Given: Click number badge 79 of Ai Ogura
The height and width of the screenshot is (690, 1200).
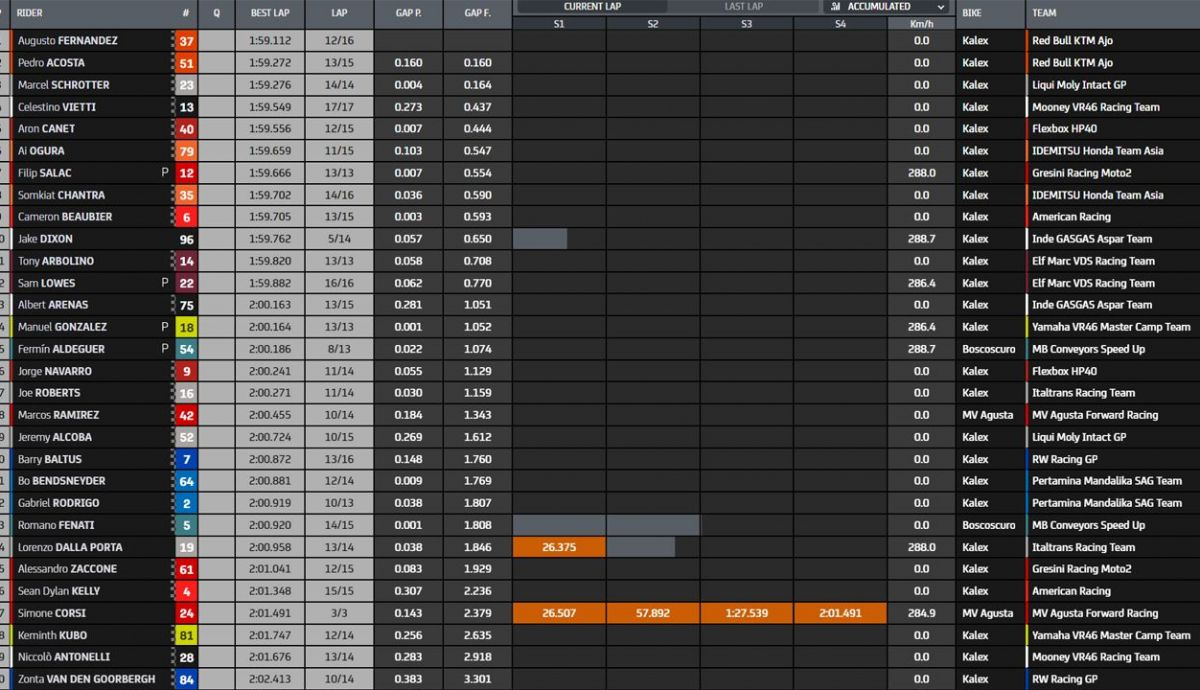Looking at the screenshot, I should pyautogui.click(x=186, y=151).
